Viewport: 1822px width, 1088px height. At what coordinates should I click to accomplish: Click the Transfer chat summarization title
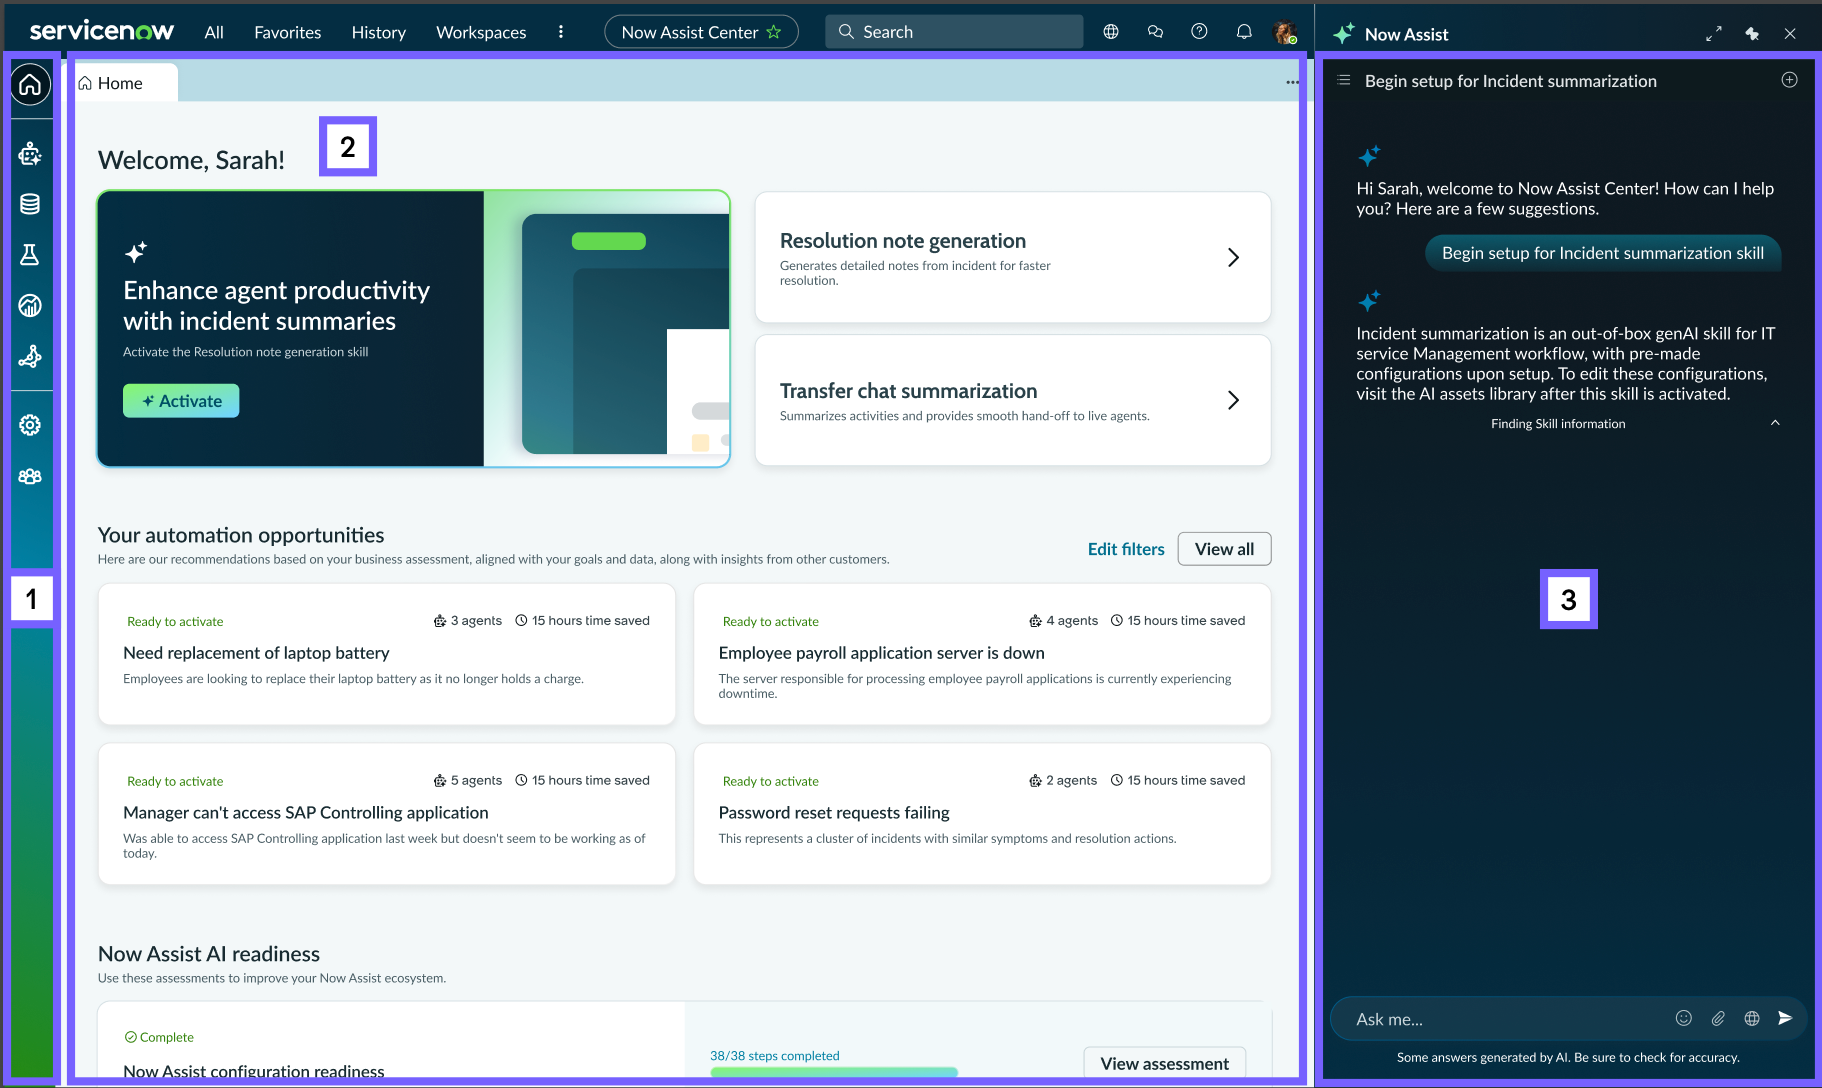click(x=908, y=391)
